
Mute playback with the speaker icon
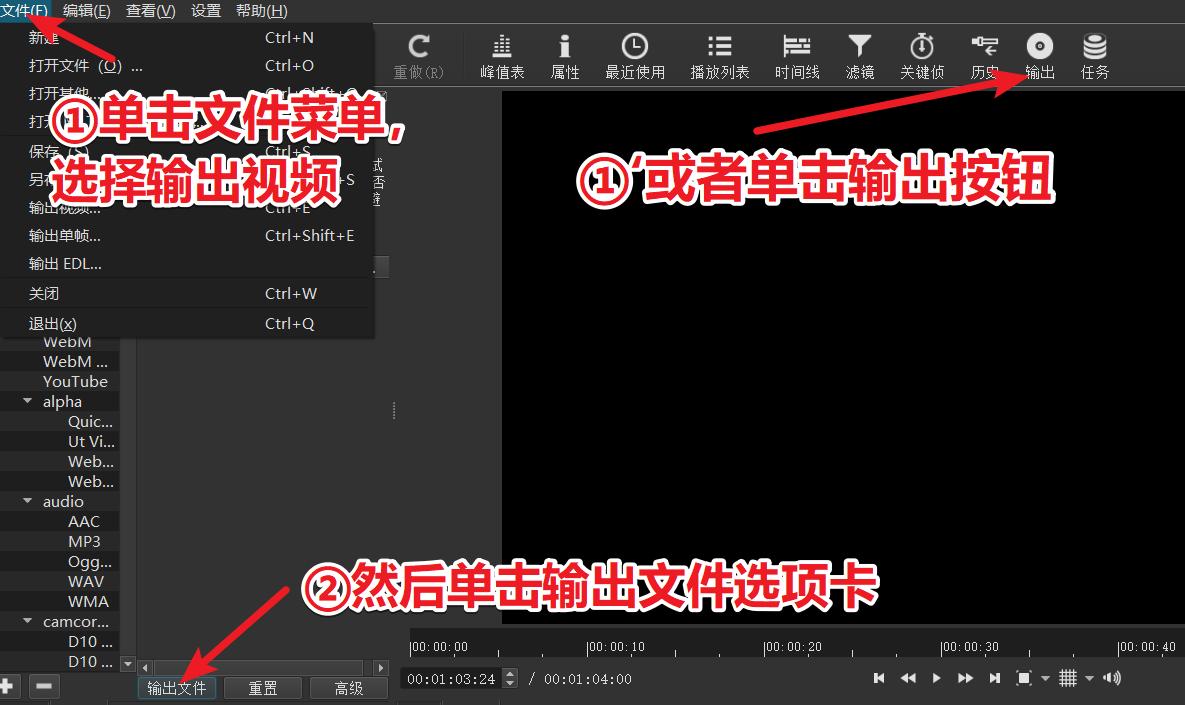[1111, 678]
